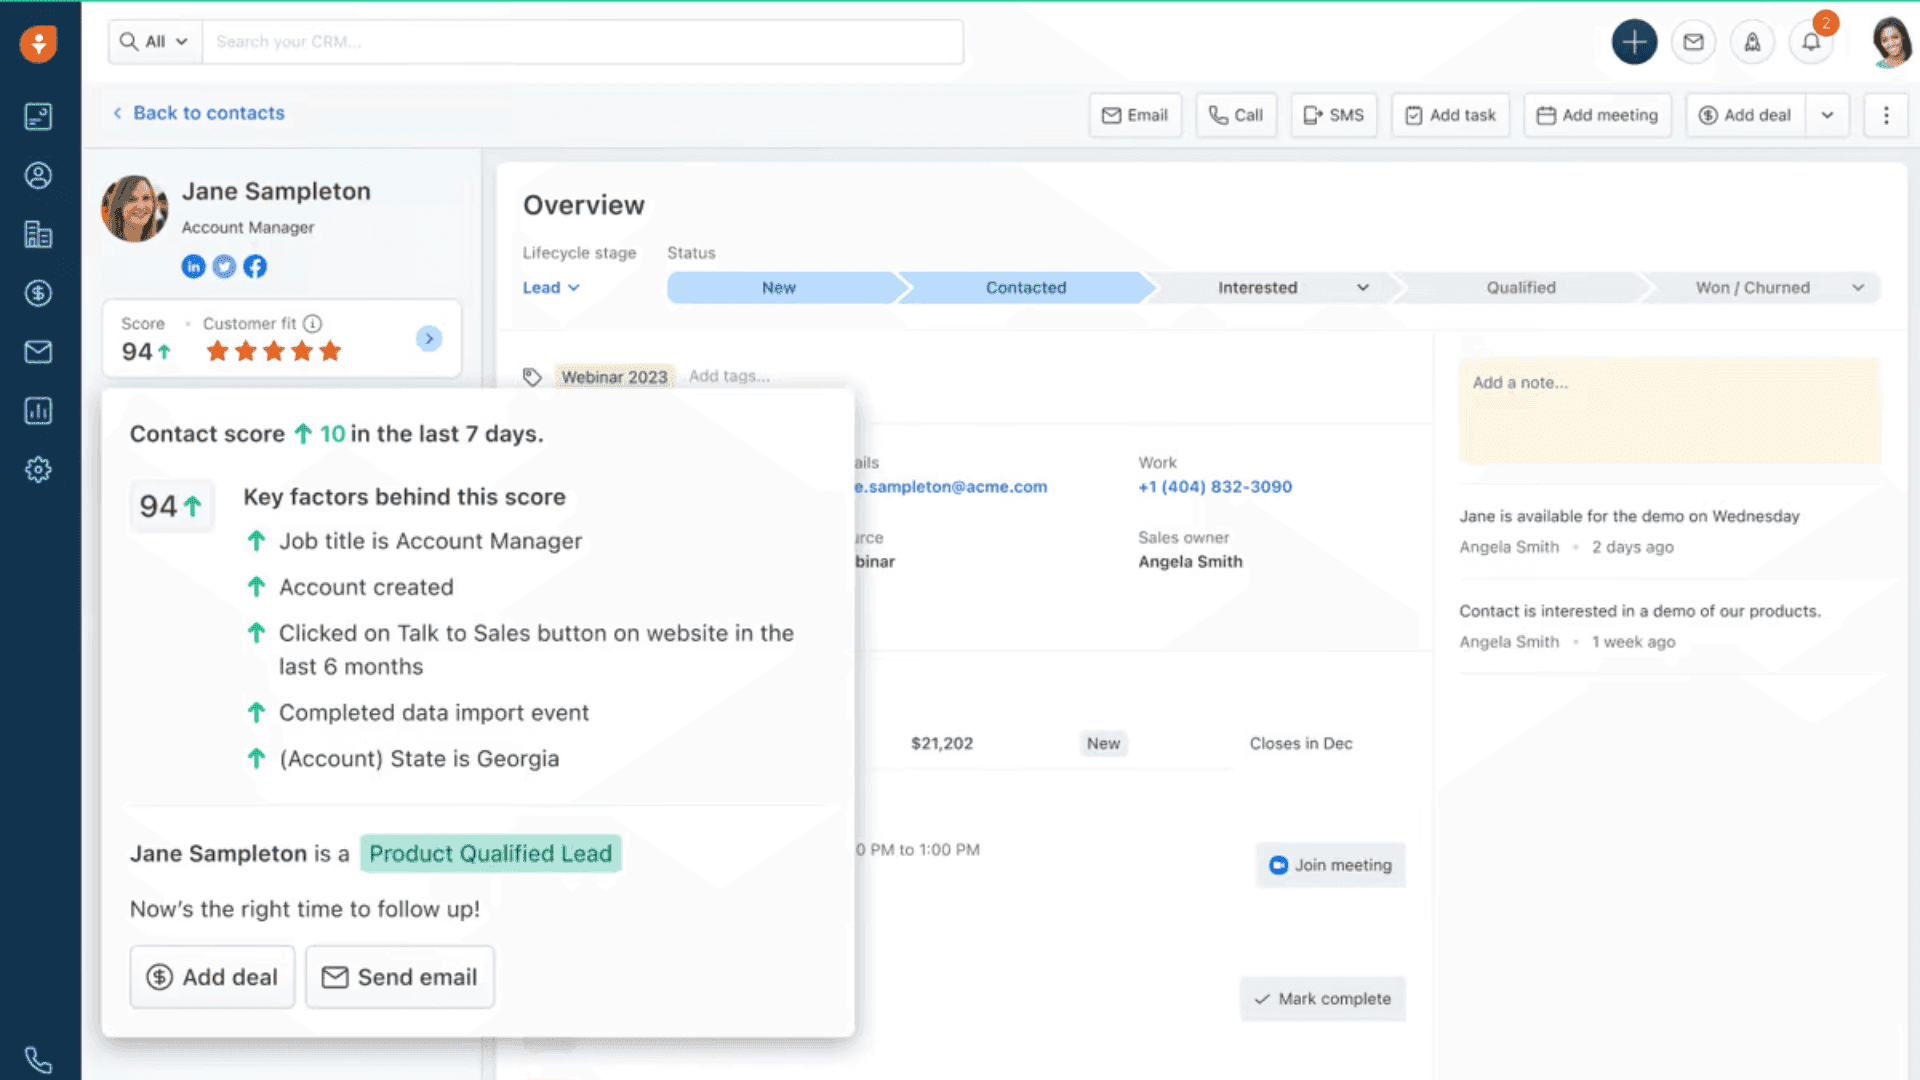
Task: Click the blue plus quick-add button
Action: click(1634, 42)
